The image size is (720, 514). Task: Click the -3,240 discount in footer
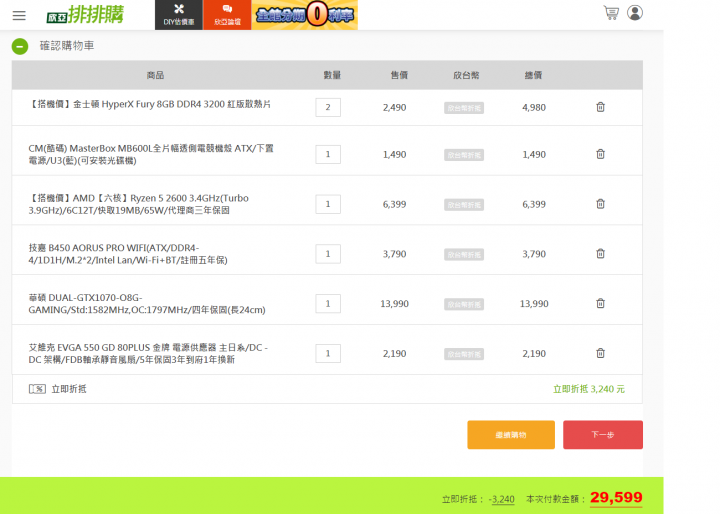pos(501,499)
